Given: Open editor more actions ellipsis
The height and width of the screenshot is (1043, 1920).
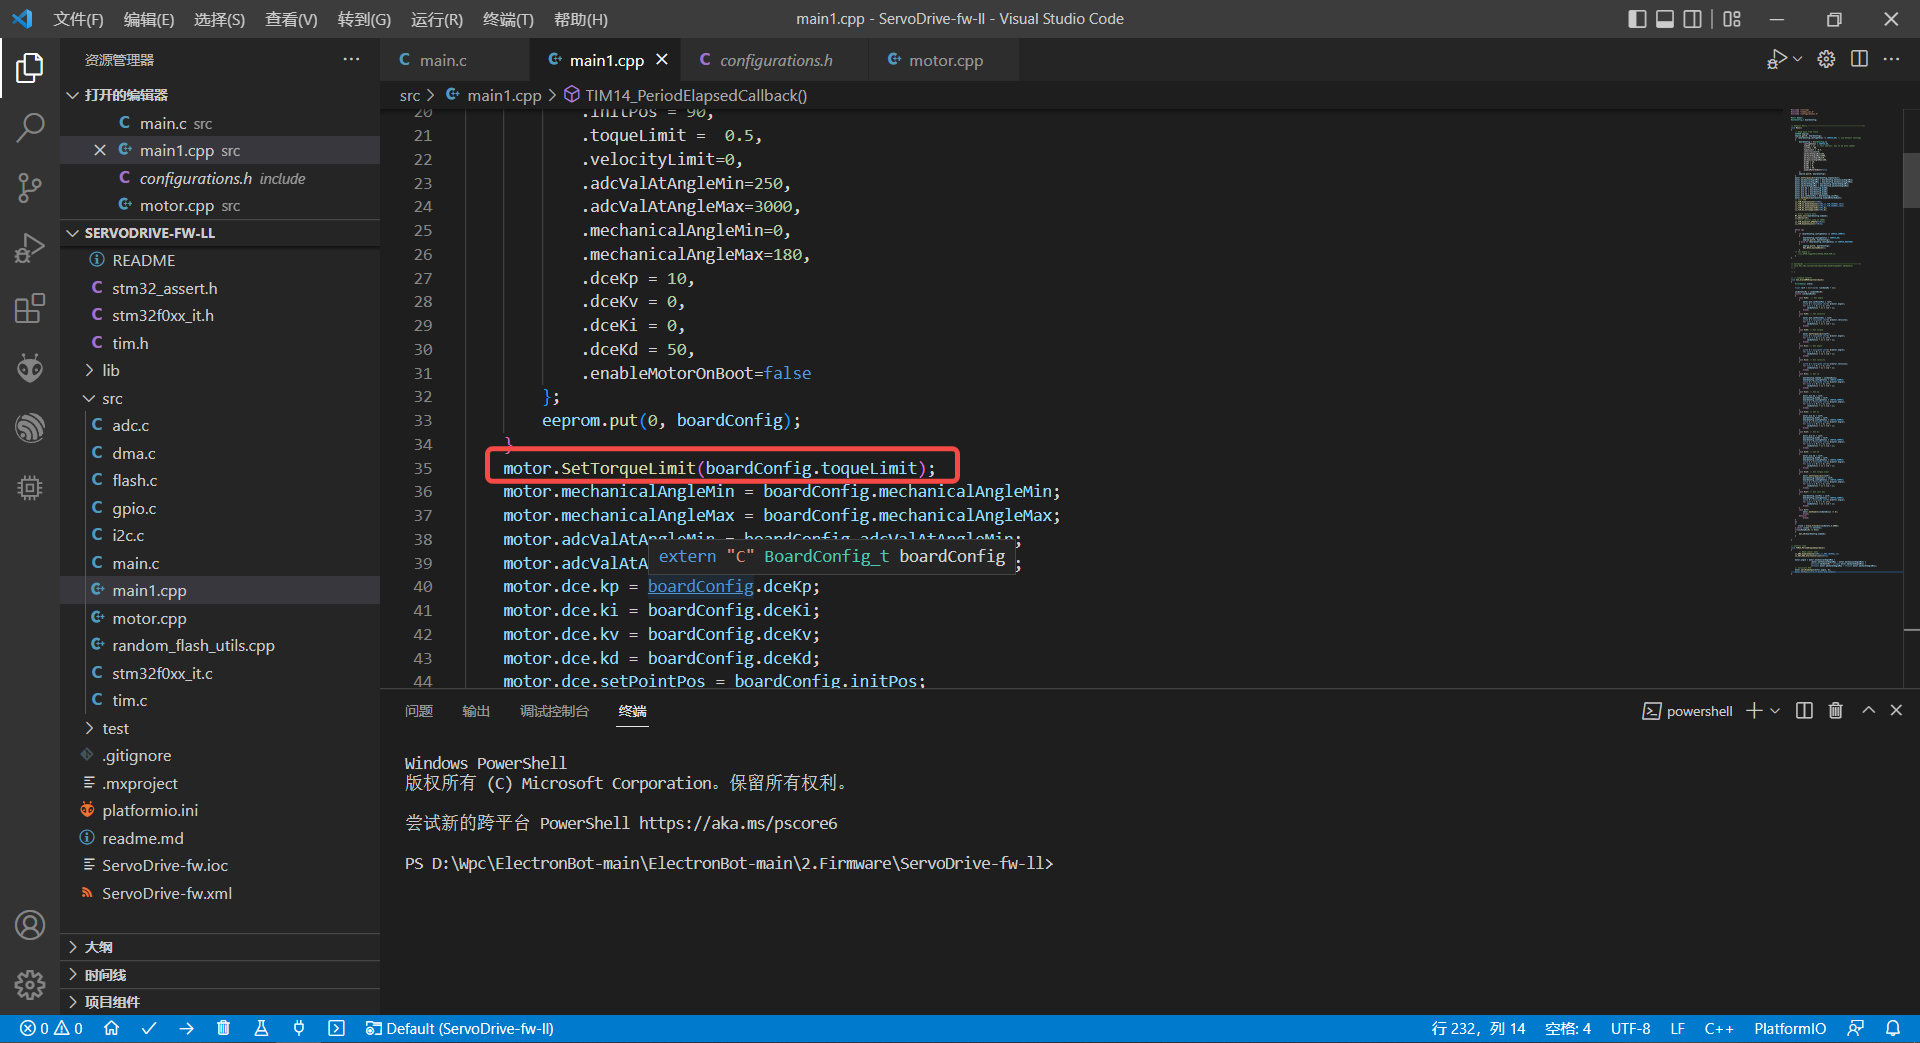Looking at the screenshot, I should (1891, 59).
